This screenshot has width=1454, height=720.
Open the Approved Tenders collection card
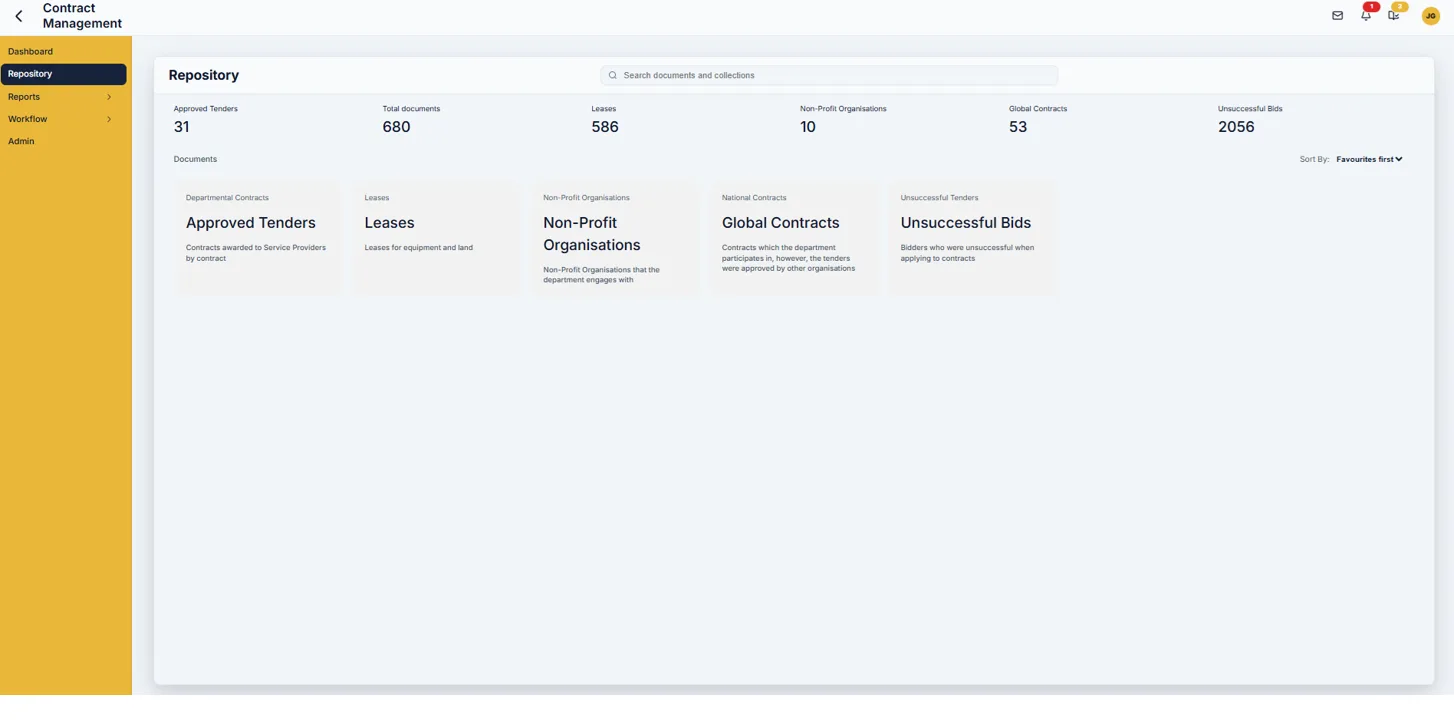pos(259,238)
